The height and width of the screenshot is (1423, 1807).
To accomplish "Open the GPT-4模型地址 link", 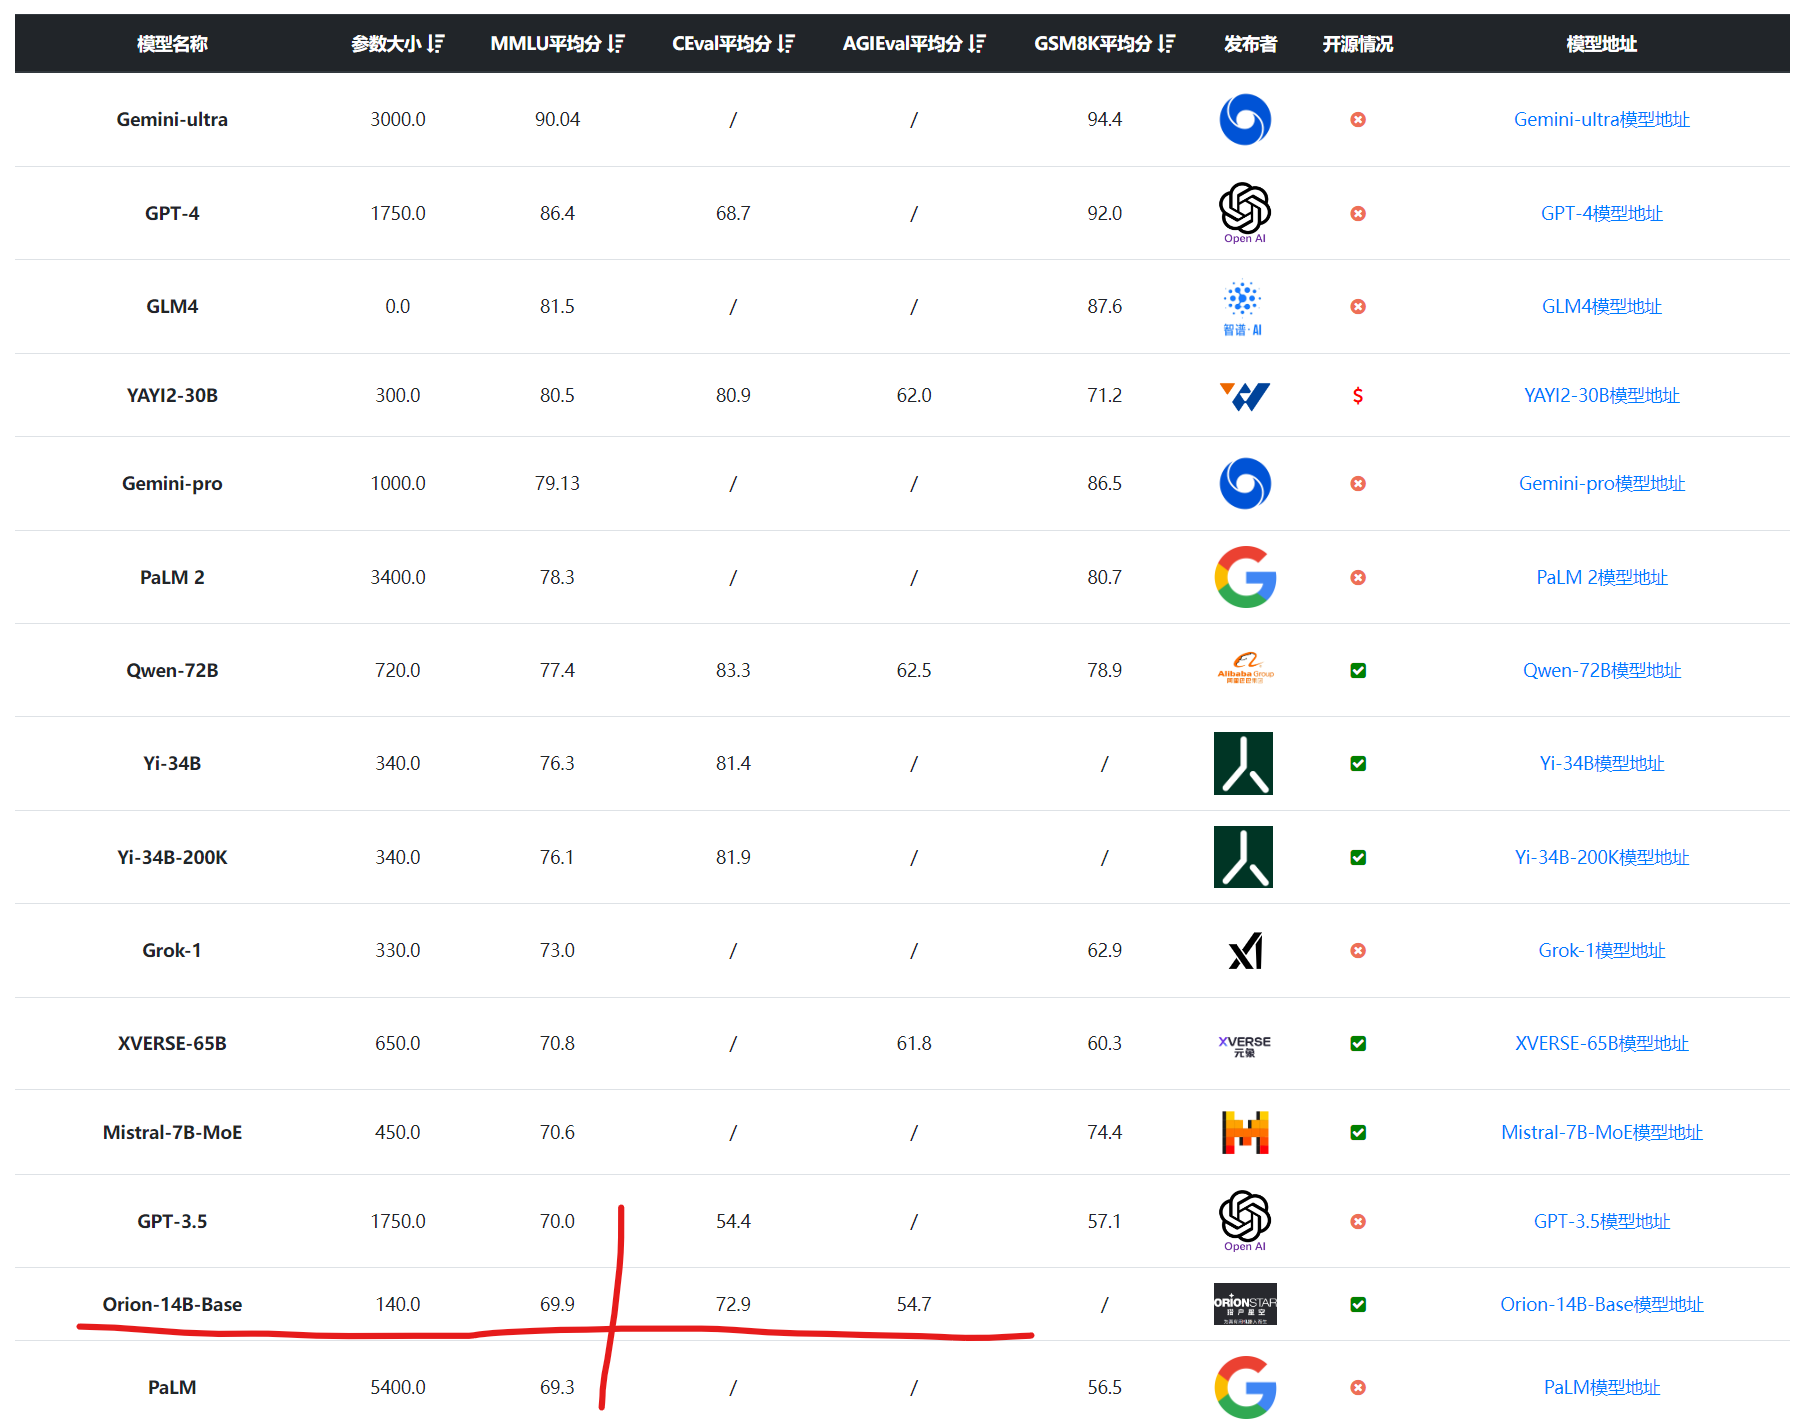I will (x=1600, y=213).
